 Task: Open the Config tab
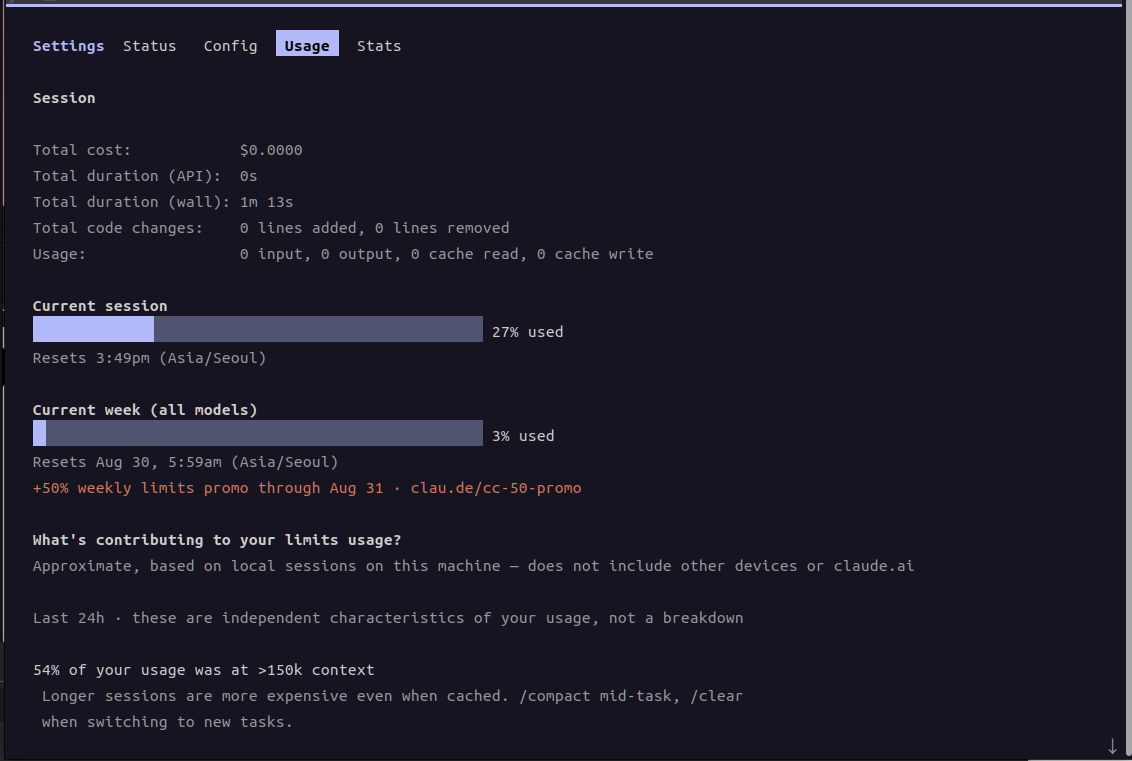click(230, 45)
